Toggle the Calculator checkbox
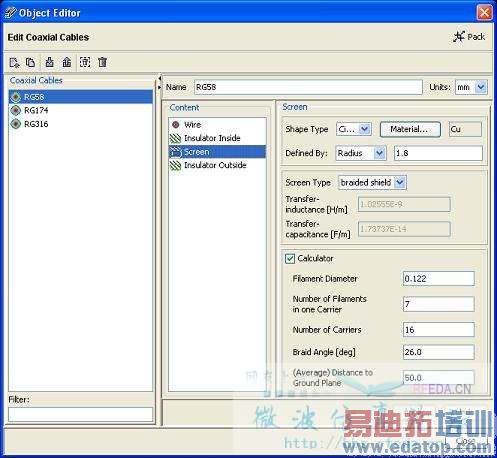Viewport: 497px width, 458px height. pos(290,259)
